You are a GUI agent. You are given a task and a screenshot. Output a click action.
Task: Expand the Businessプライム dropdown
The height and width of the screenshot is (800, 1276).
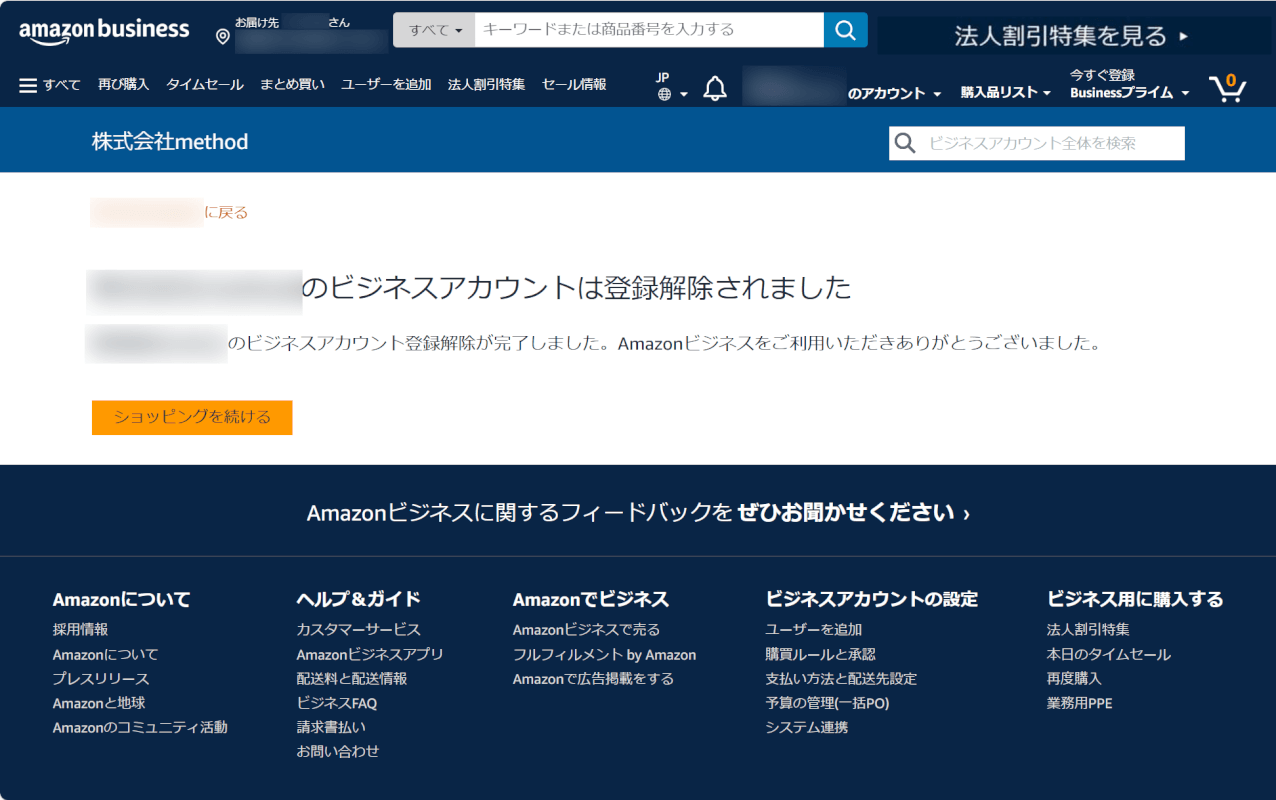1130,93
